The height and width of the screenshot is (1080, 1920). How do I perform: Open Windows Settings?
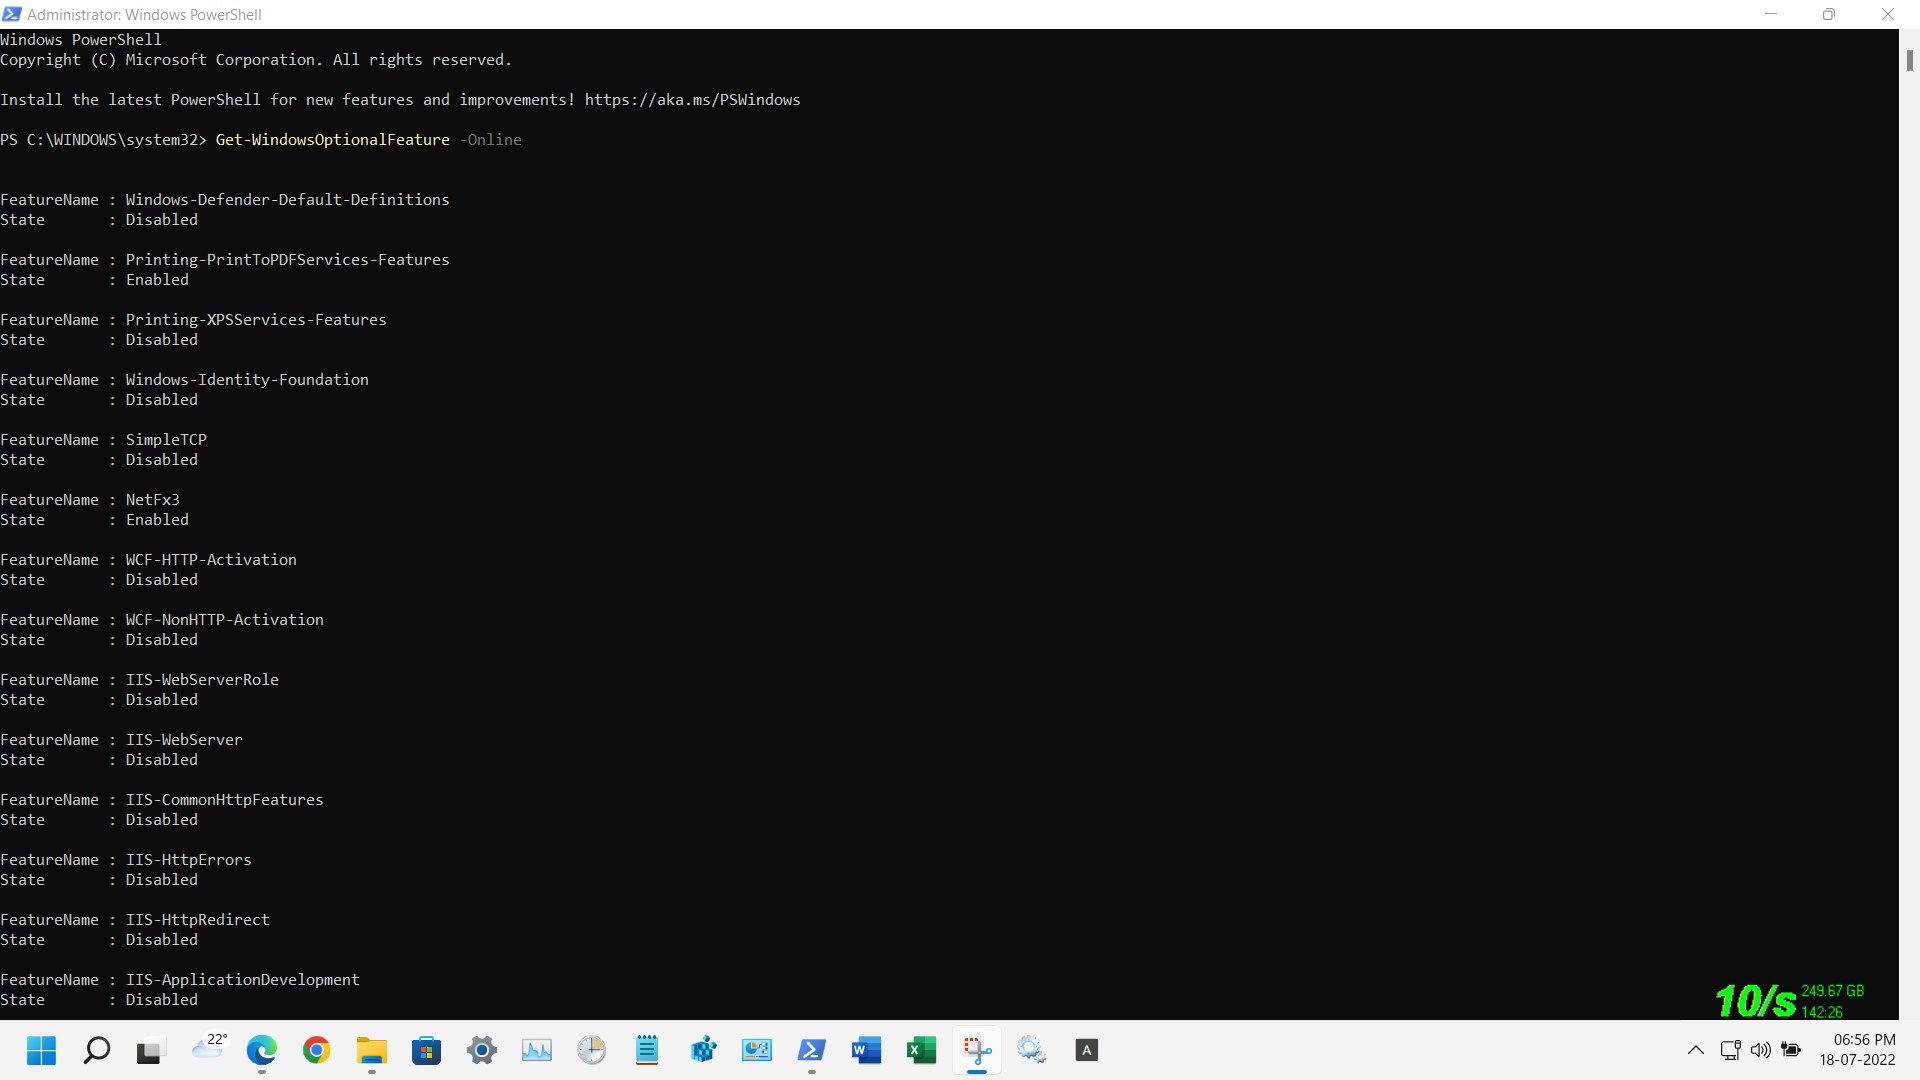[x=481, y=1050]
